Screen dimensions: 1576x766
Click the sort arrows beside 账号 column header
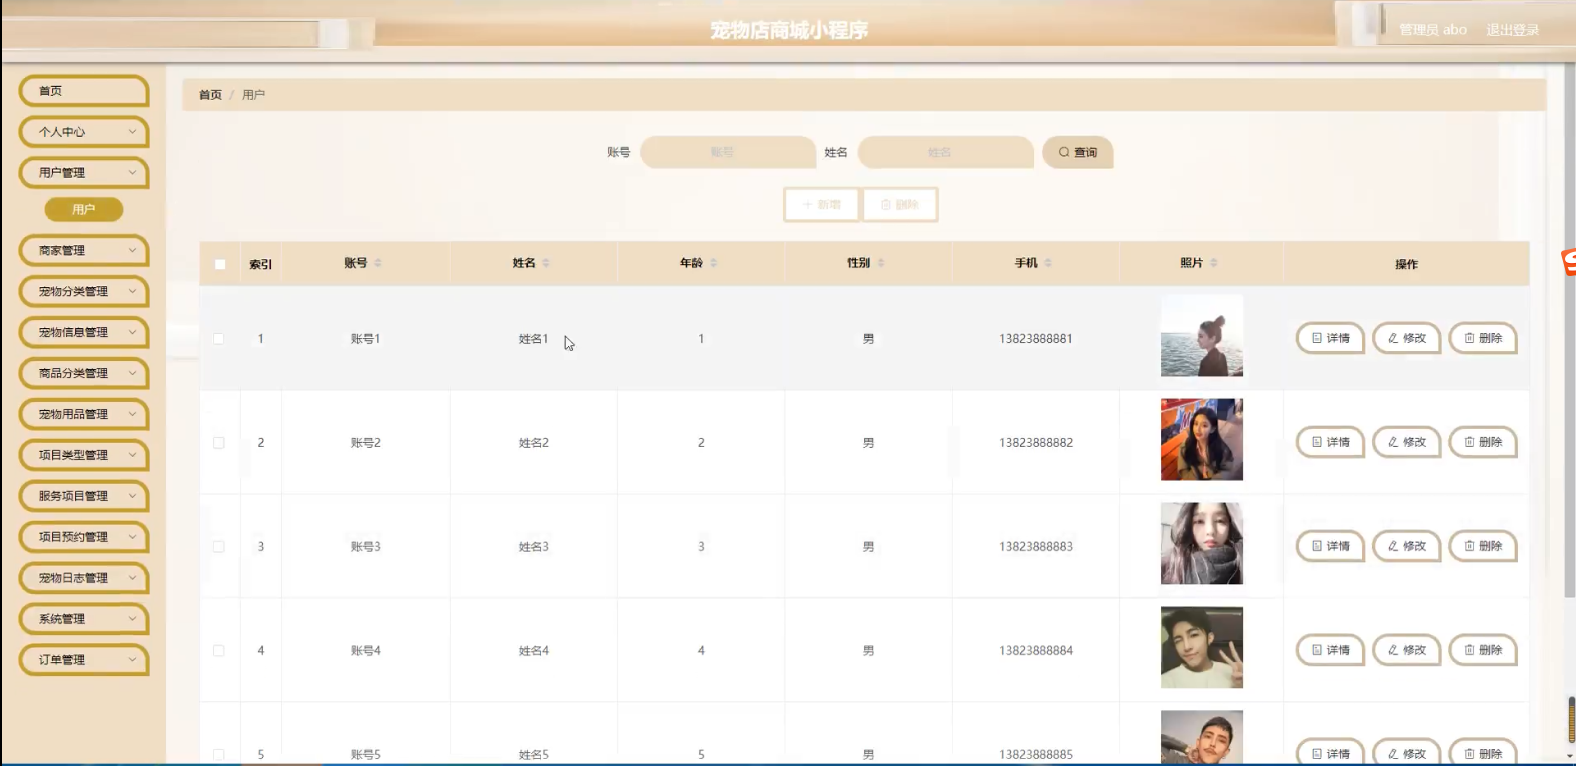point(378,263)
